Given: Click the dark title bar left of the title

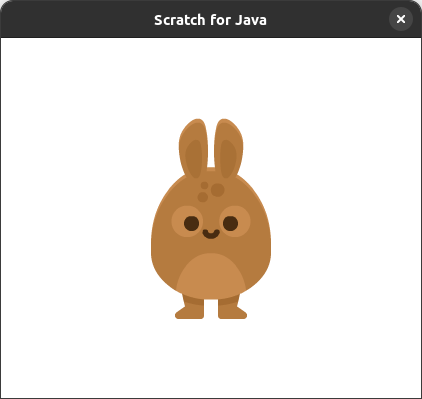Looking at the screenshot, I should click(77, 20).
